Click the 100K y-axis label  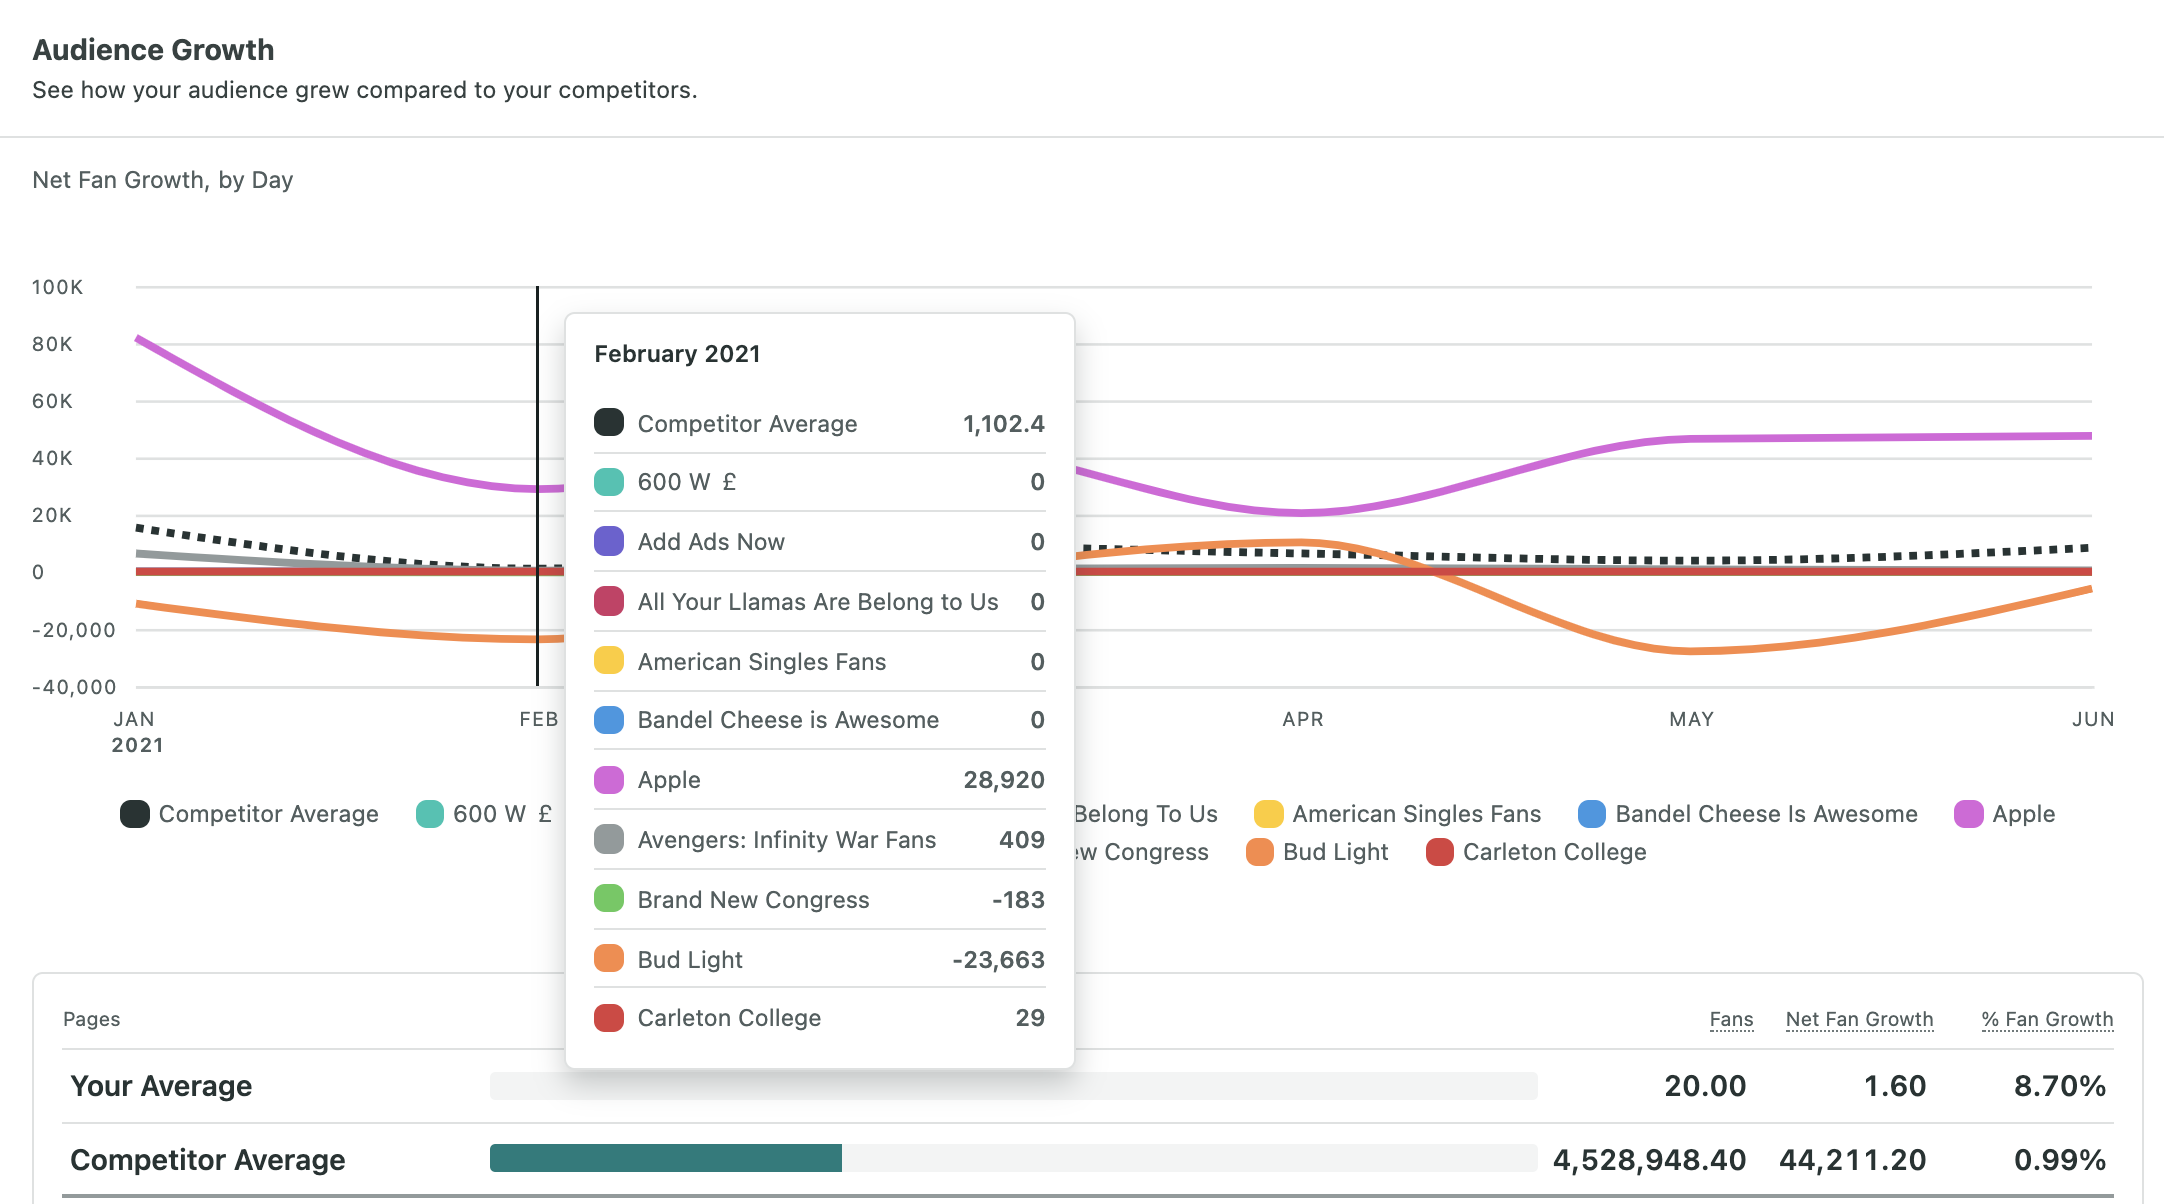tap(57, 287)
